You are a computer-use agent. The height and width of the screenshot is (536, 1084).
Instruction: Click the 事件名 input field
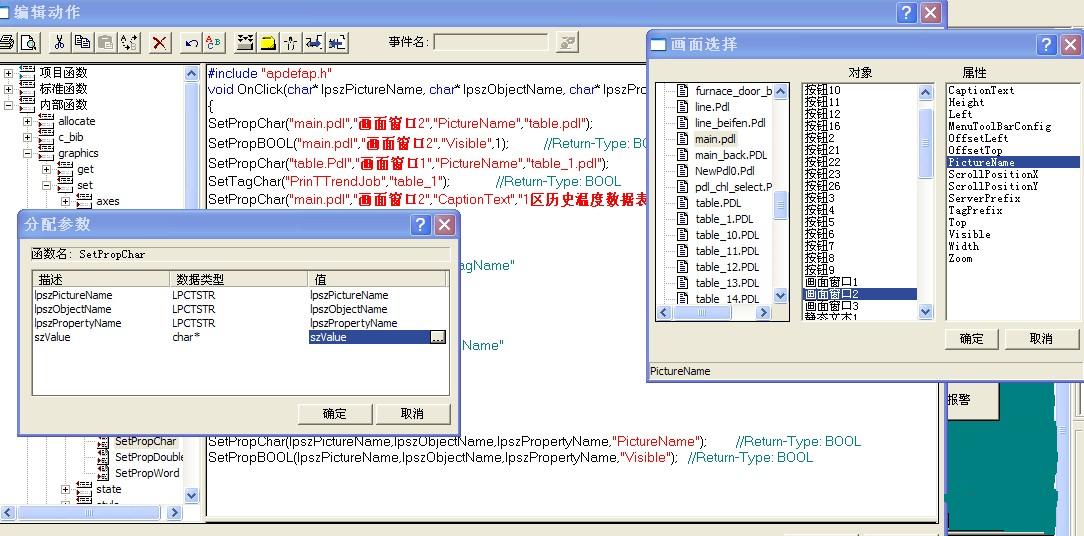coord(490,42)
